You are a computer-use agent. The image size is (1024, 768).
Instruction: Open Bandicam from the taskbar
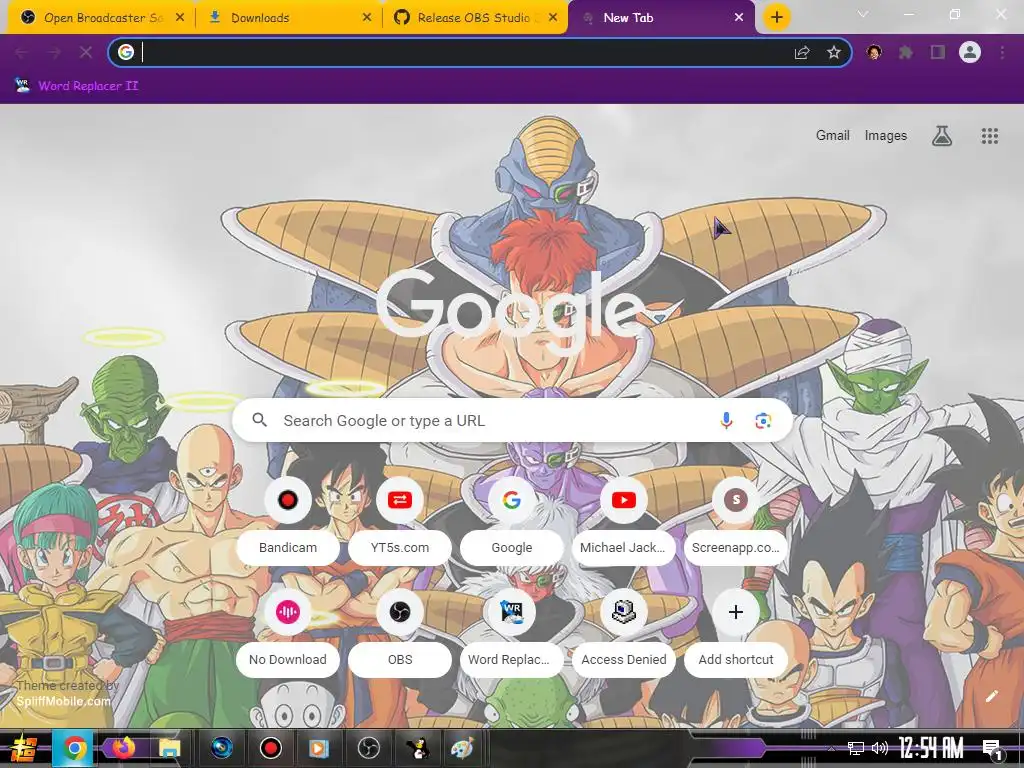tap(270, 748)
